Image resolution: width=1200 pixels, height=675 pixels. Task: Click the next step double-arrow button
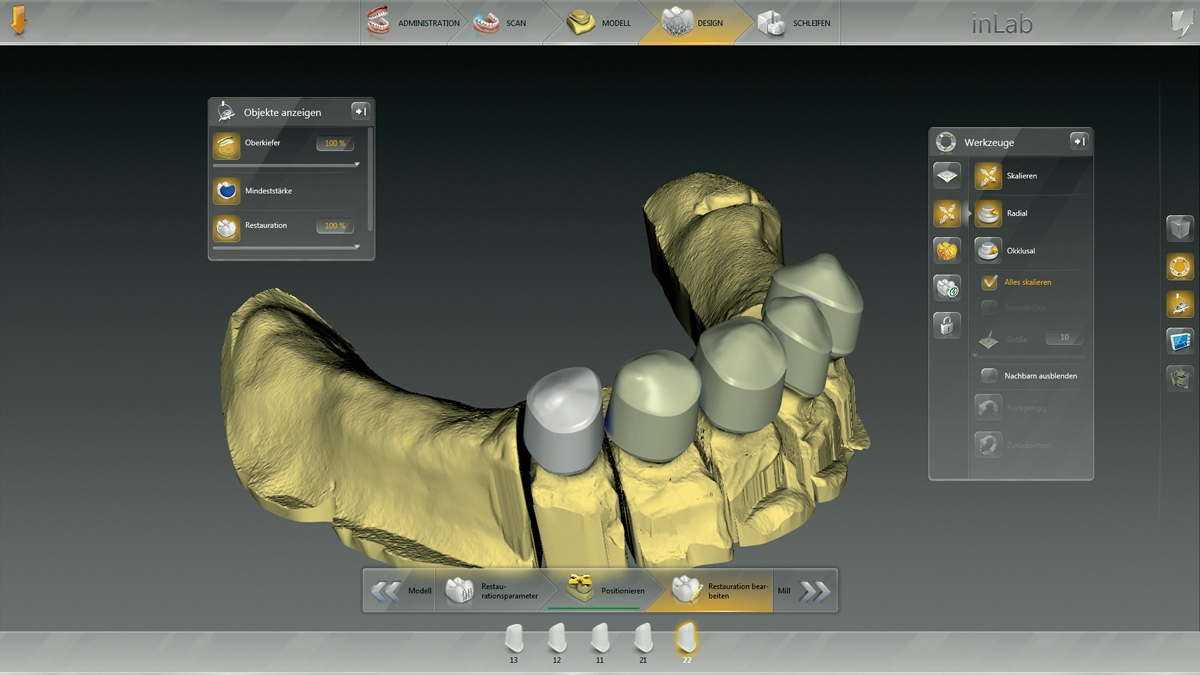click(x=815, y=592)
